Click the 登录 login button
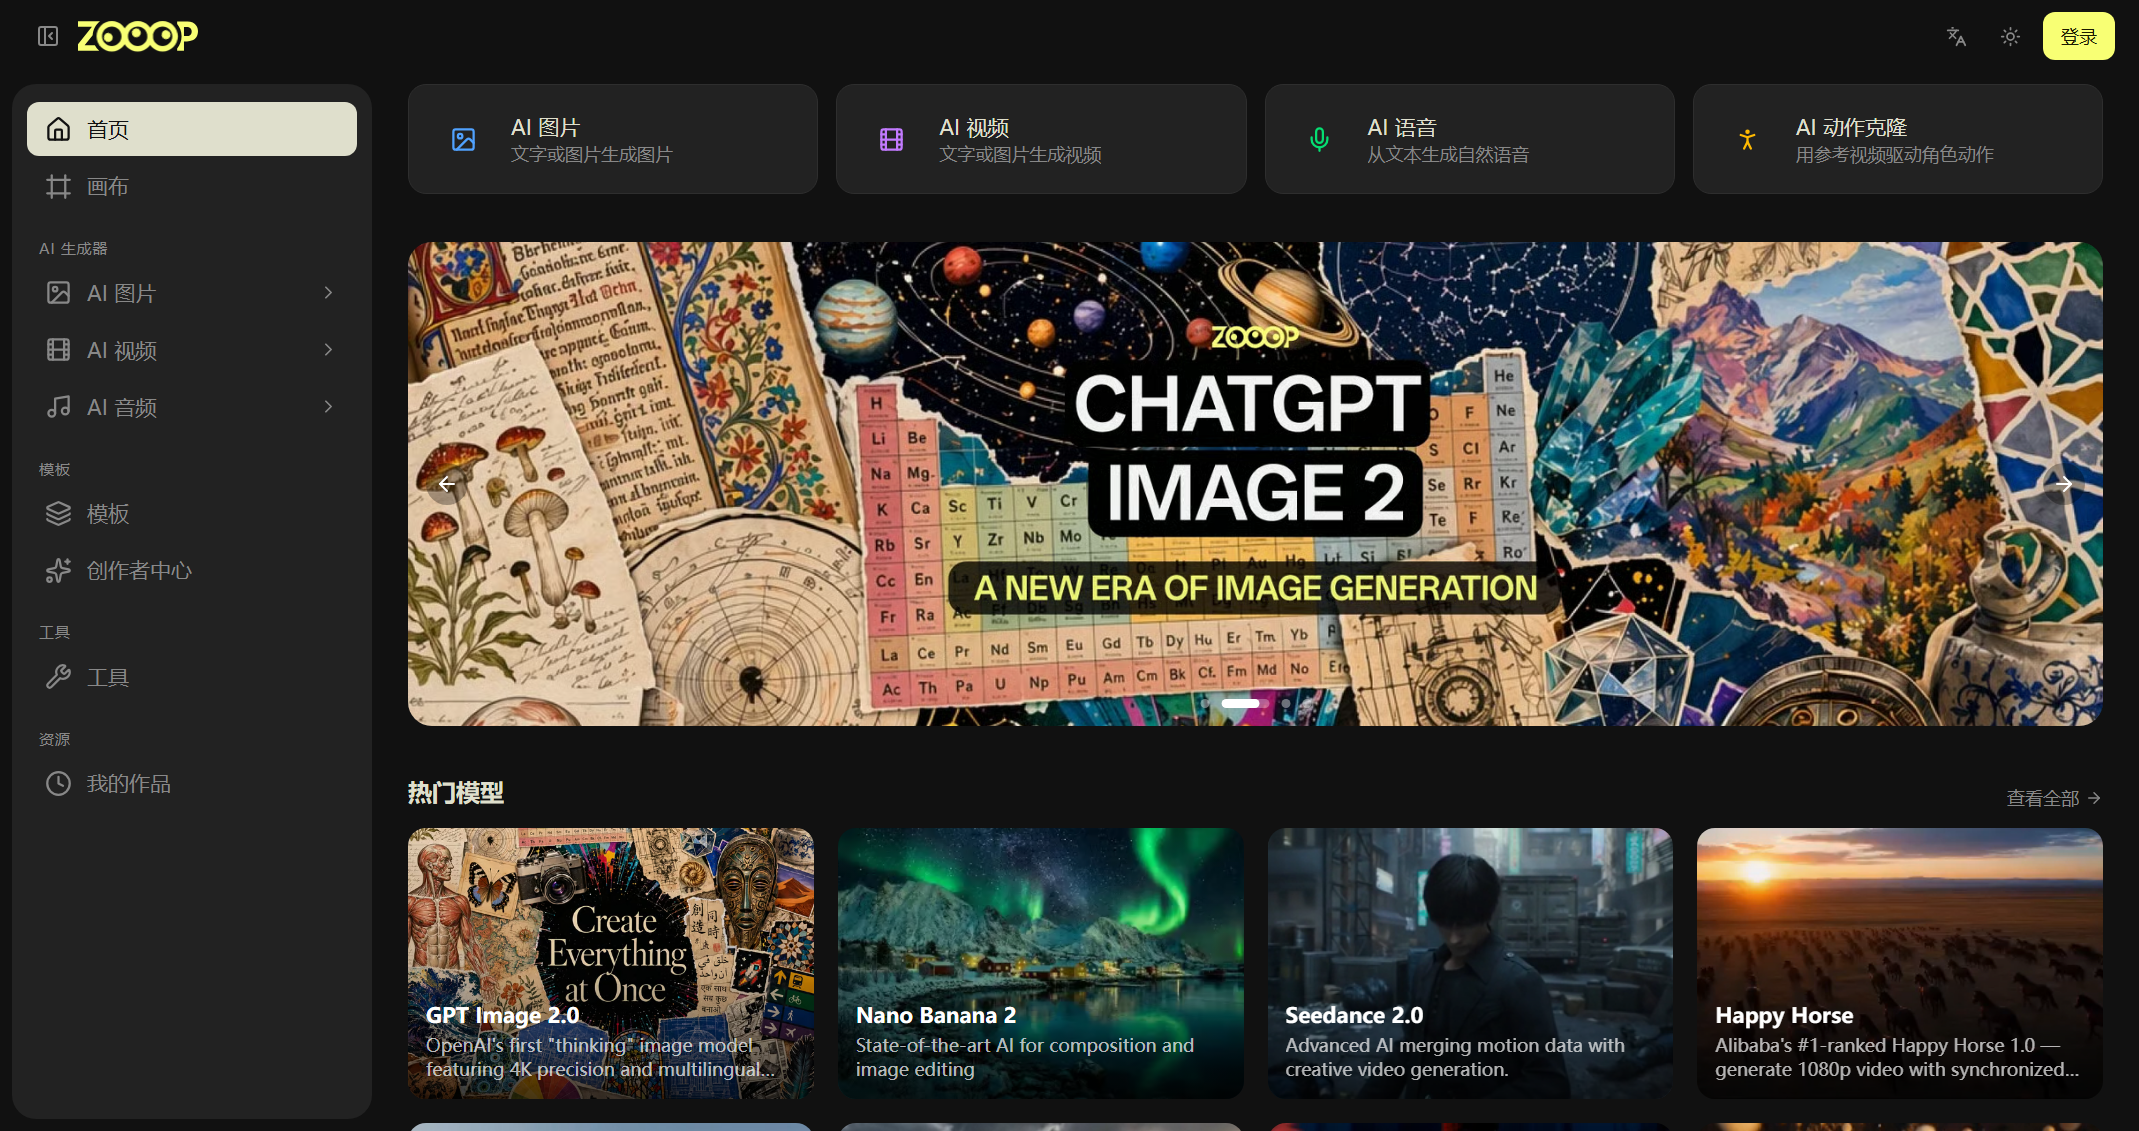 click(2078, 37)
